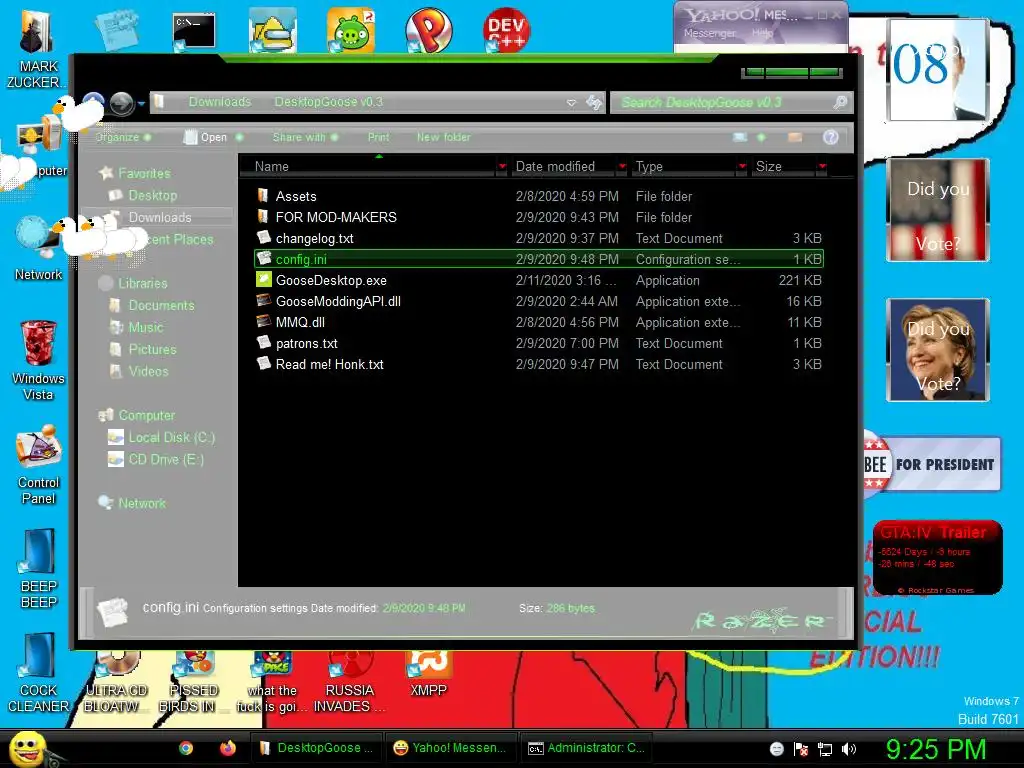This screenshot has height=768, width=1024.
Task: Click New folder in the toolbar
Action: (x=443, y=137)
